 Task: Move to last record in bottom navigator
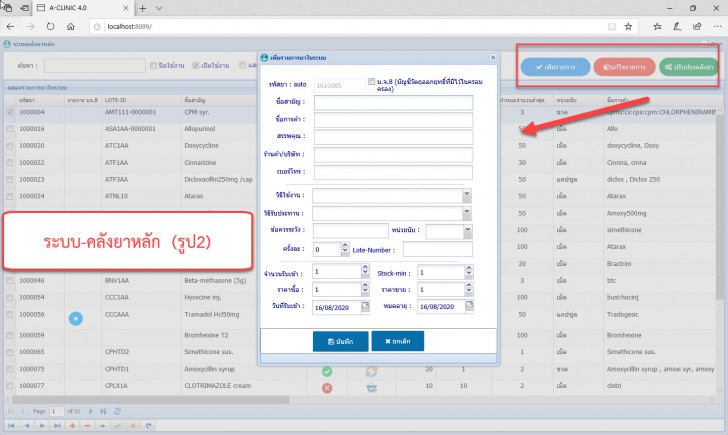click(57, 425)
